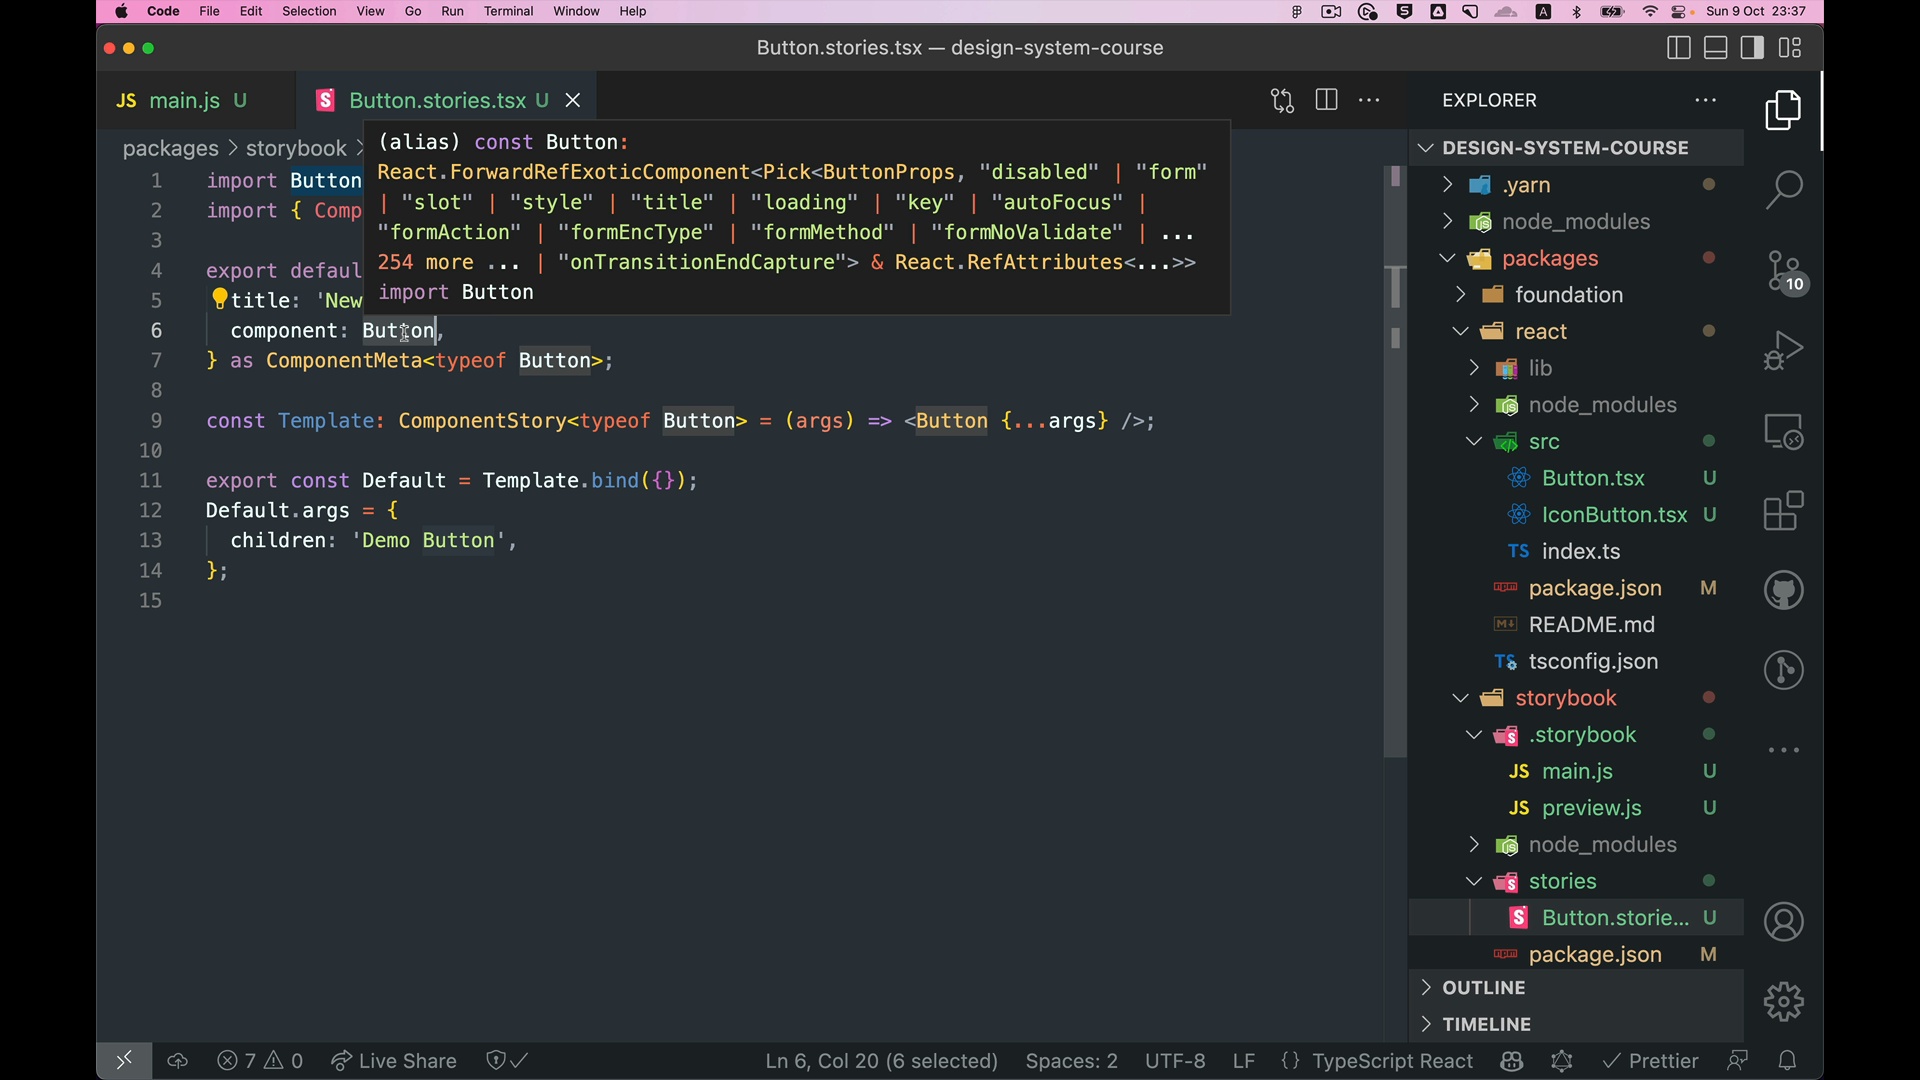Open changes compare icon in editor toolbar
Image resolution: width=1920 pixels, height=1080 pixels.
pos(1282,100)
